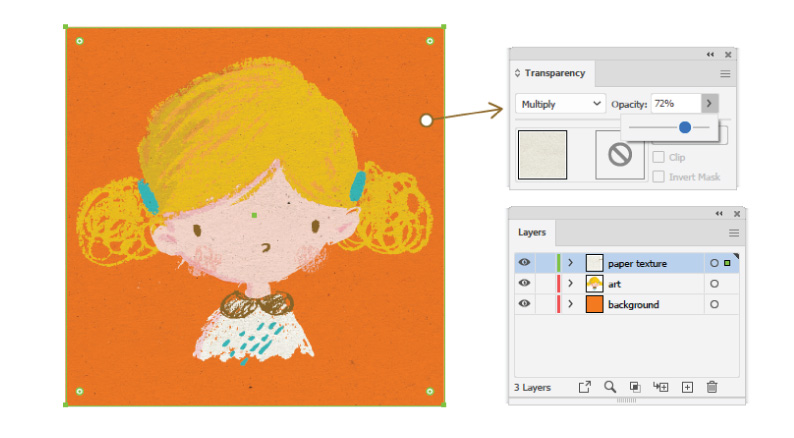
Task: Click the paper texture layer thumbnail
Action: coord(594,263)
